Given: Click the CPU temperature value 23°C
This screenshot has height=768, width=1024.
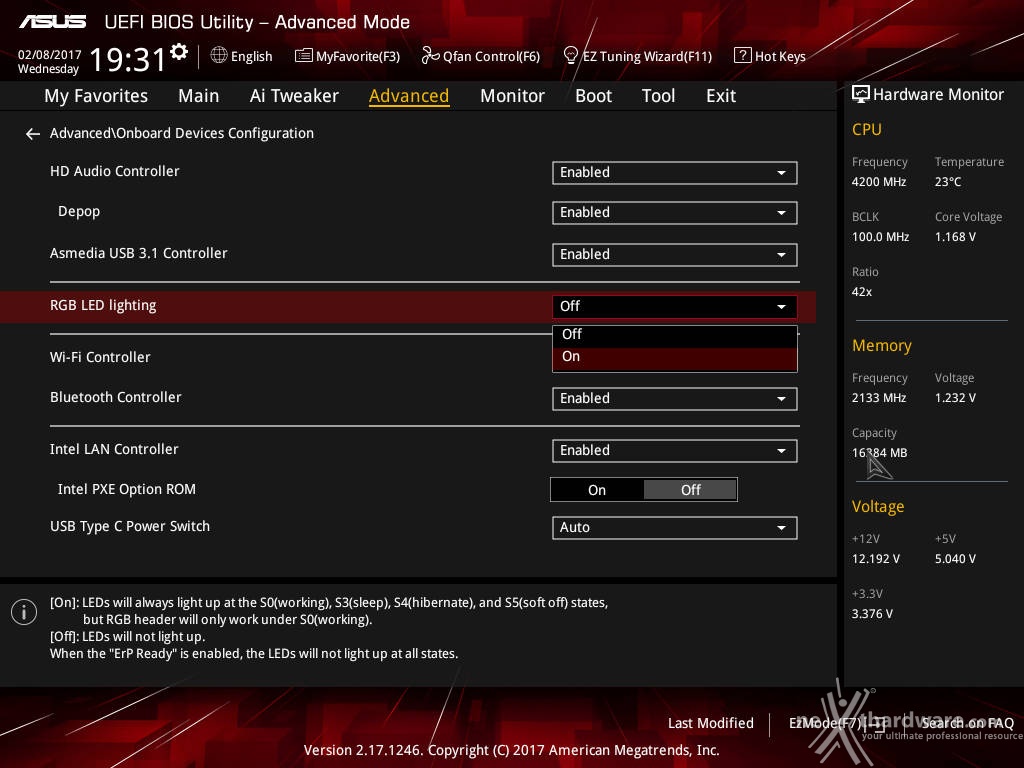Looking at the screenshot, I should [948, 182].
